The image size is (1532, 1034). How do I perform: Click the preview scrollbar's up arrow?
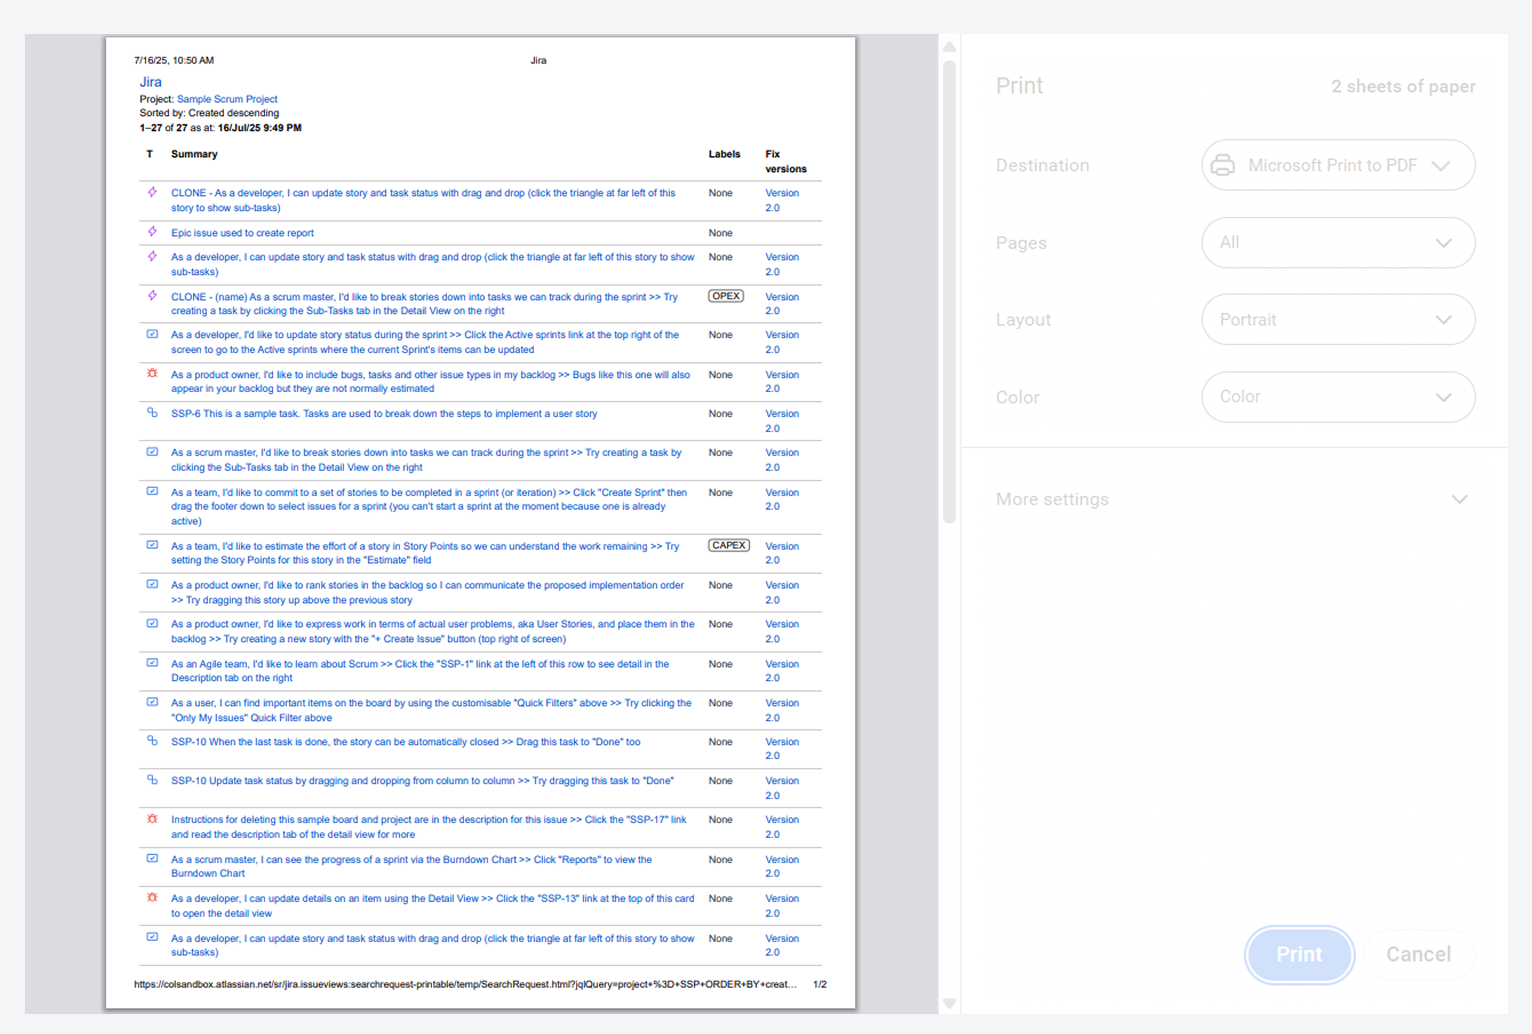949,46
